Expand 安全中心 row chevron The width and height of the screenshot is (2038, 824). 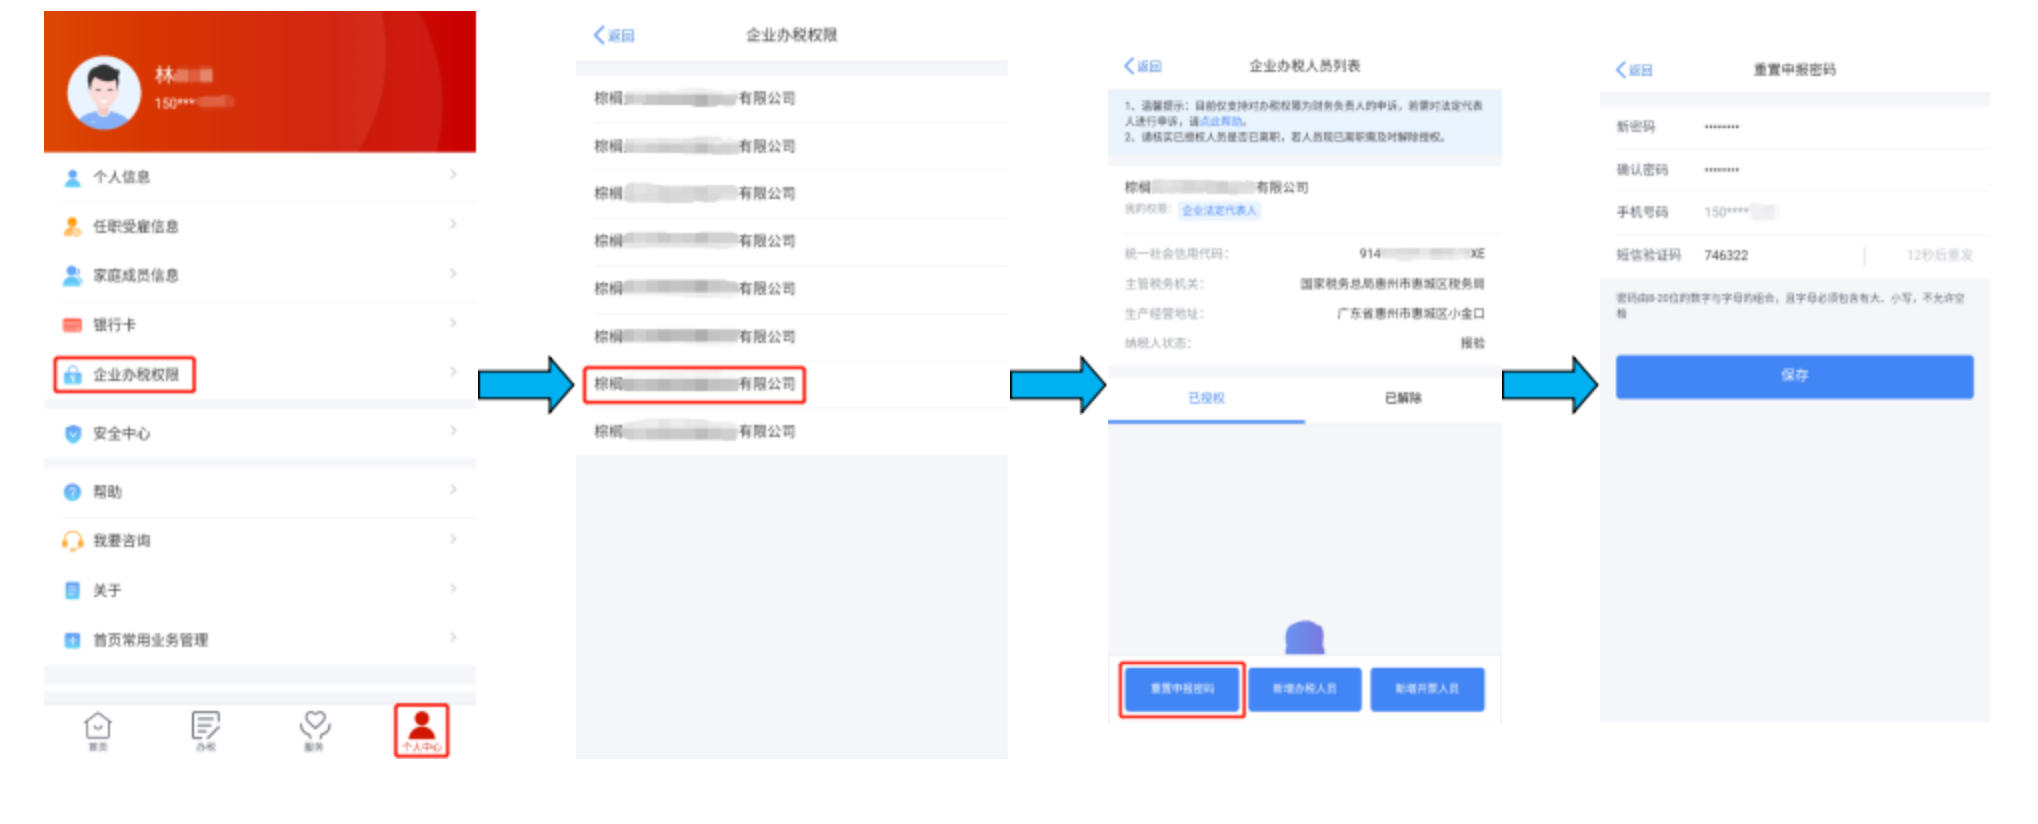coord(453,431)
